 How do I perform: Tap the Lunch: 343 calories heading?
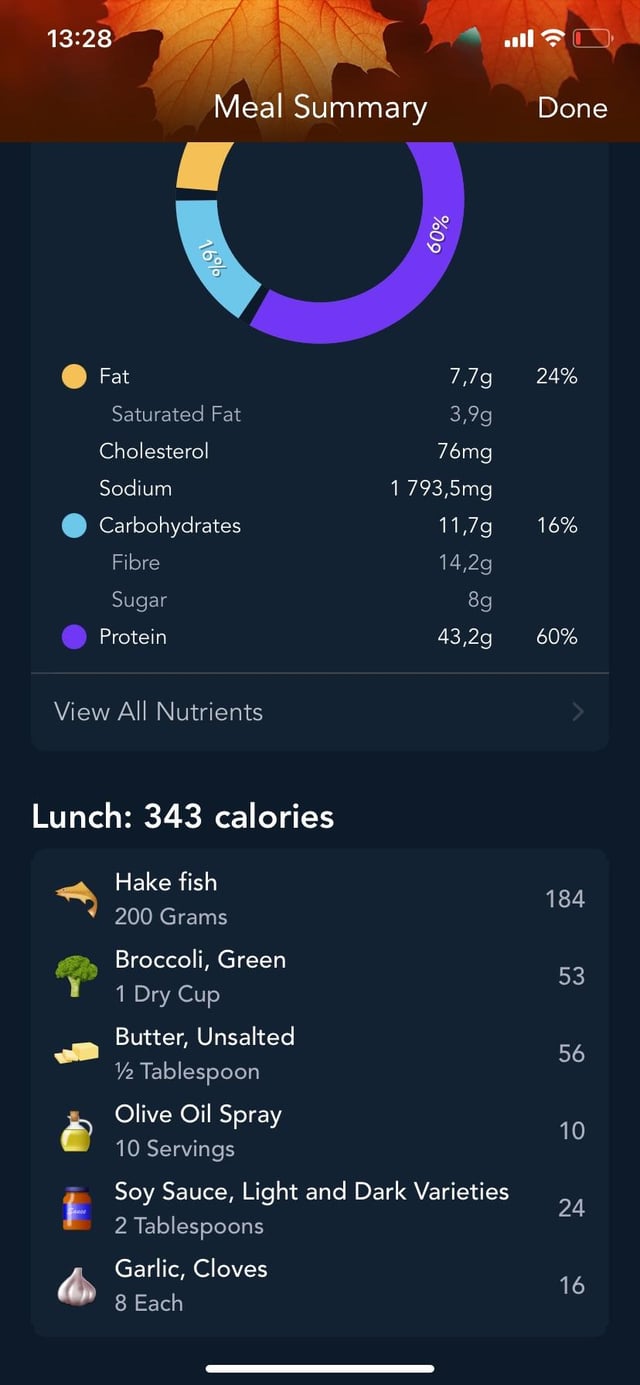tap(183, 816)
